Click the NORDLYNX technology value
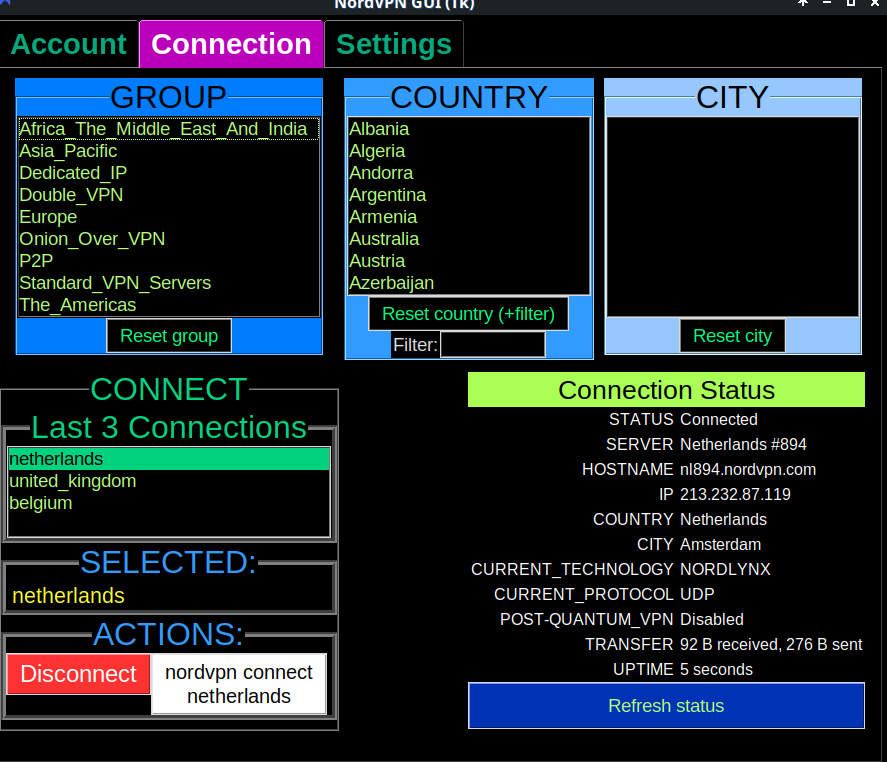The width and height of the screenshot is (887, 762). 725,569
